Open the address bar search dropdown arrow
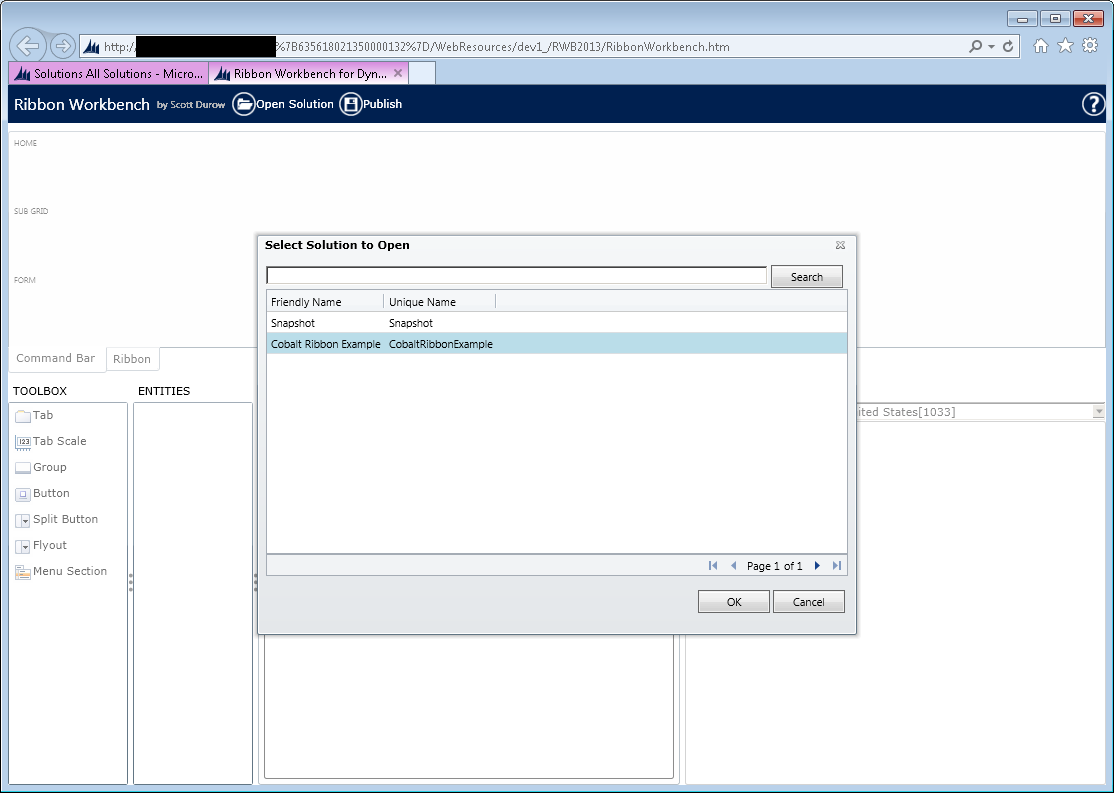 (x=991, y=47)
